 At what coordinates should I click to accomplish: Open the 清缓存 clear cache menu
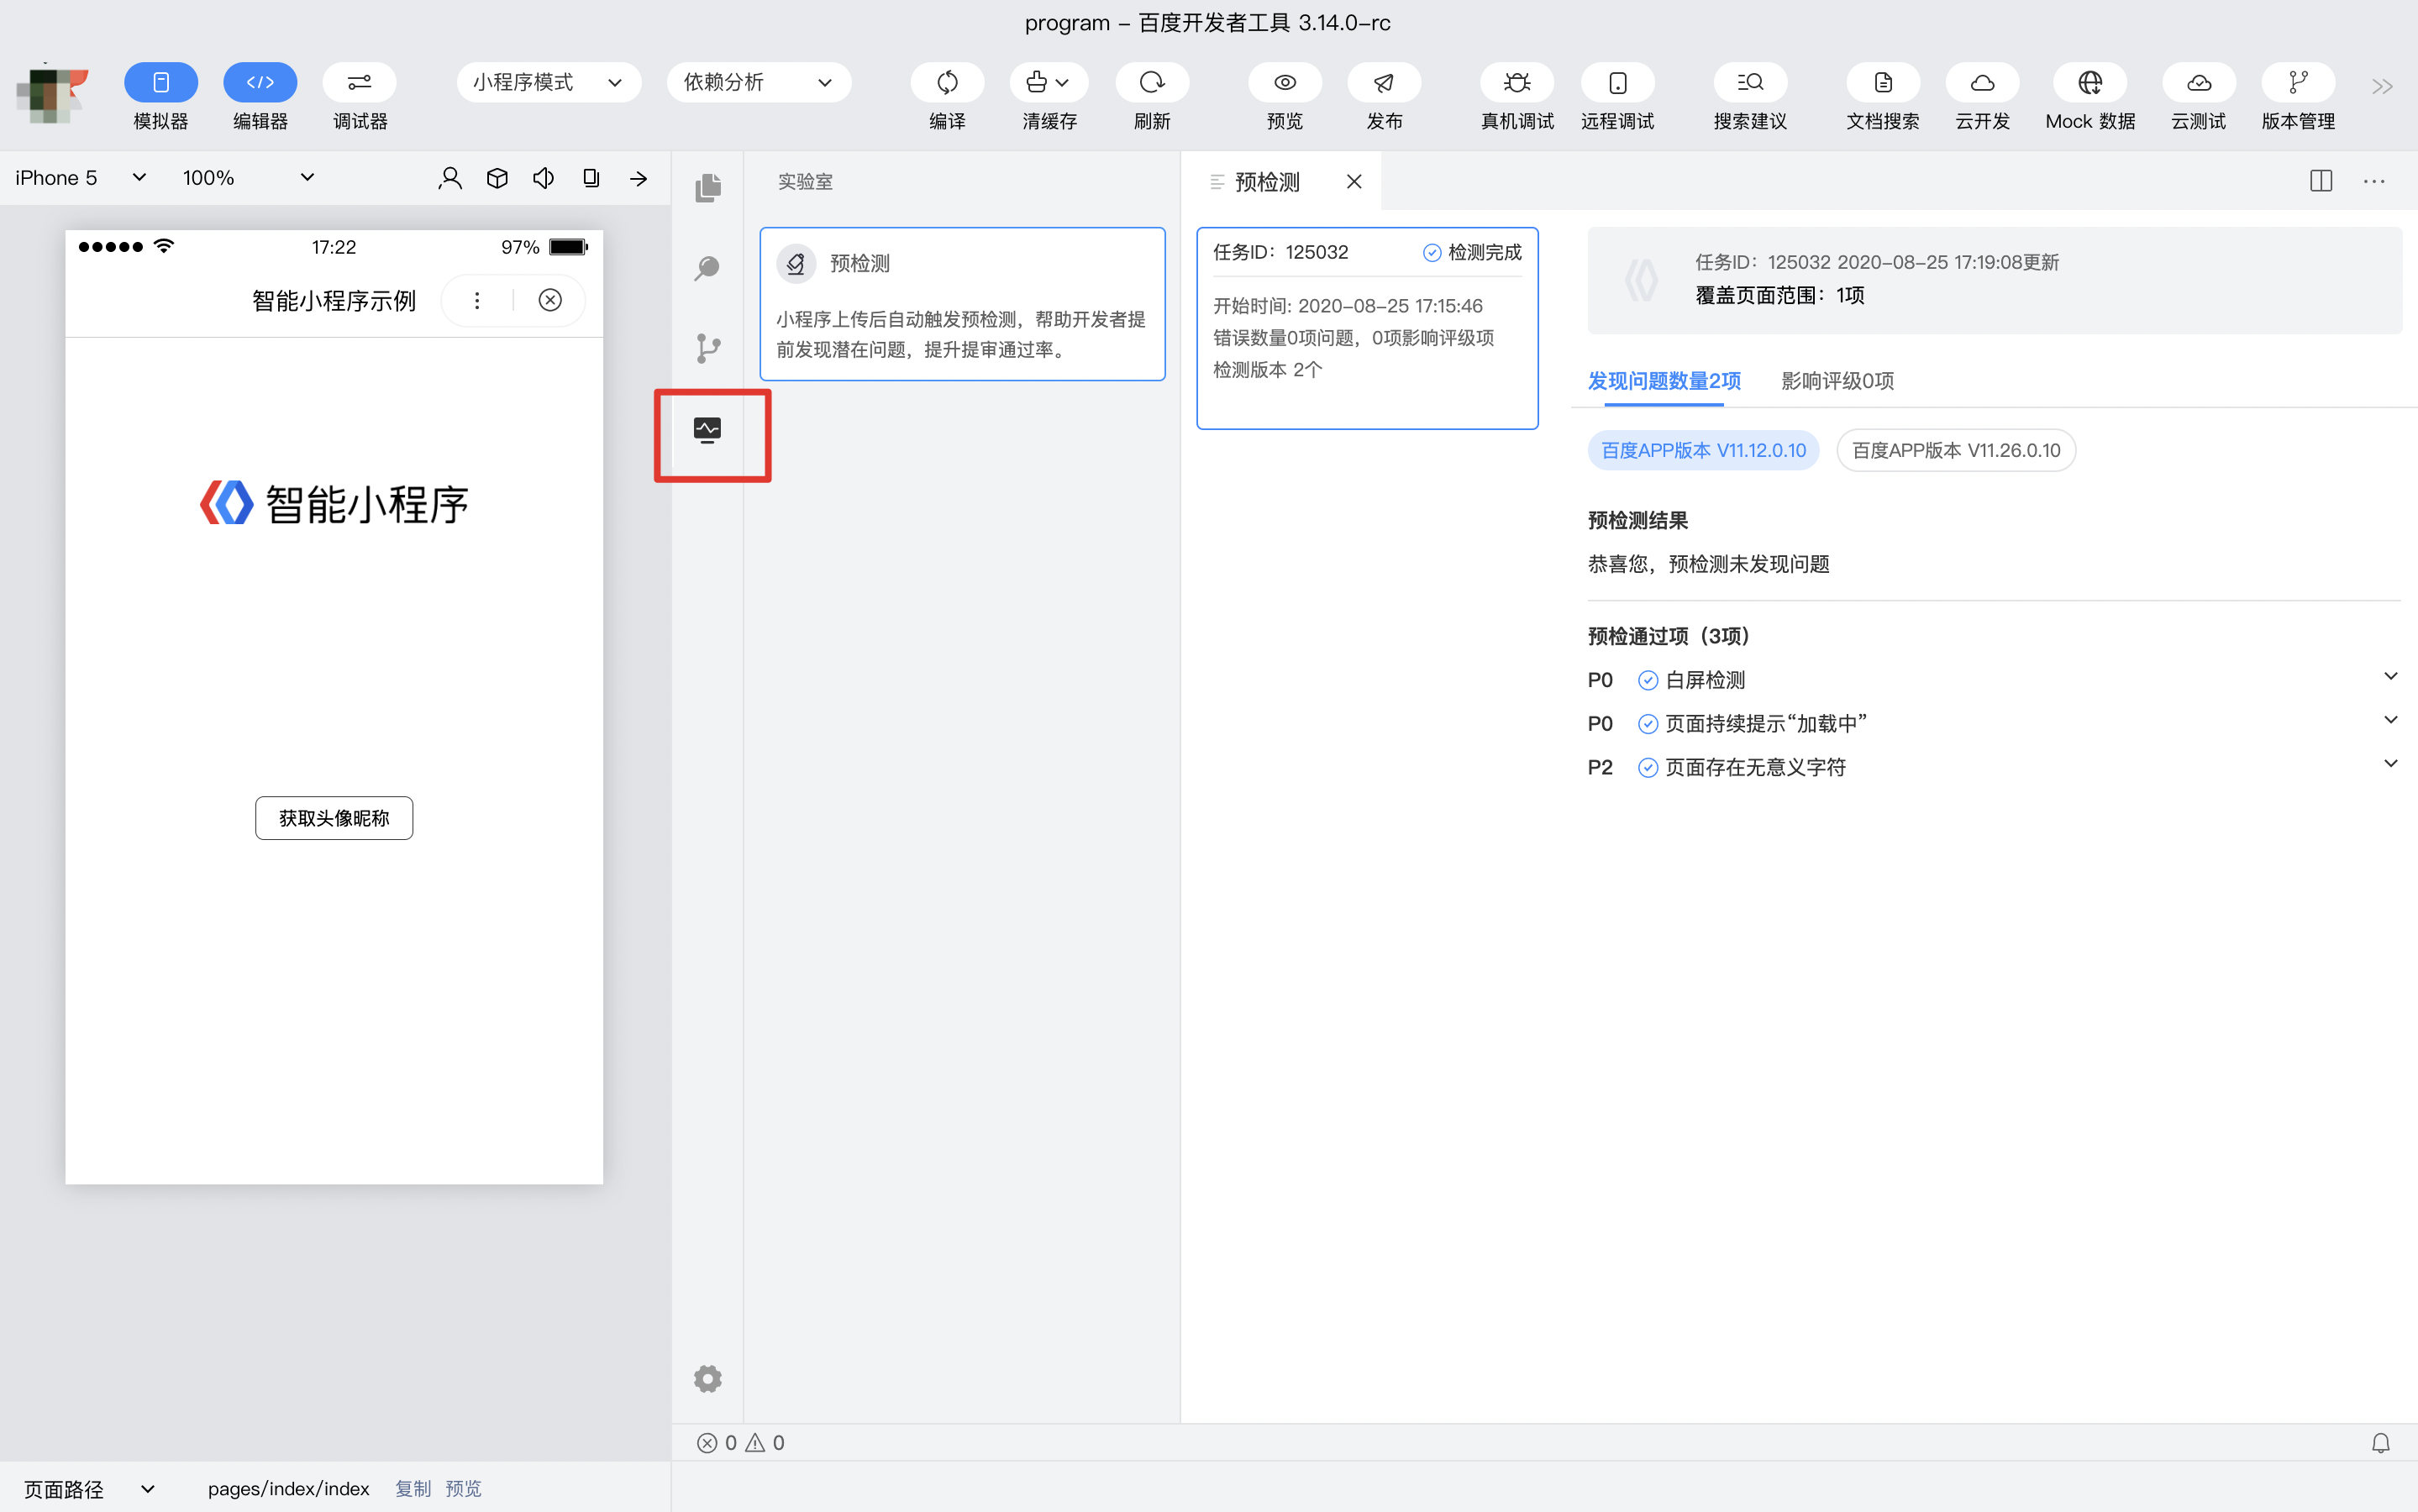1049,82
